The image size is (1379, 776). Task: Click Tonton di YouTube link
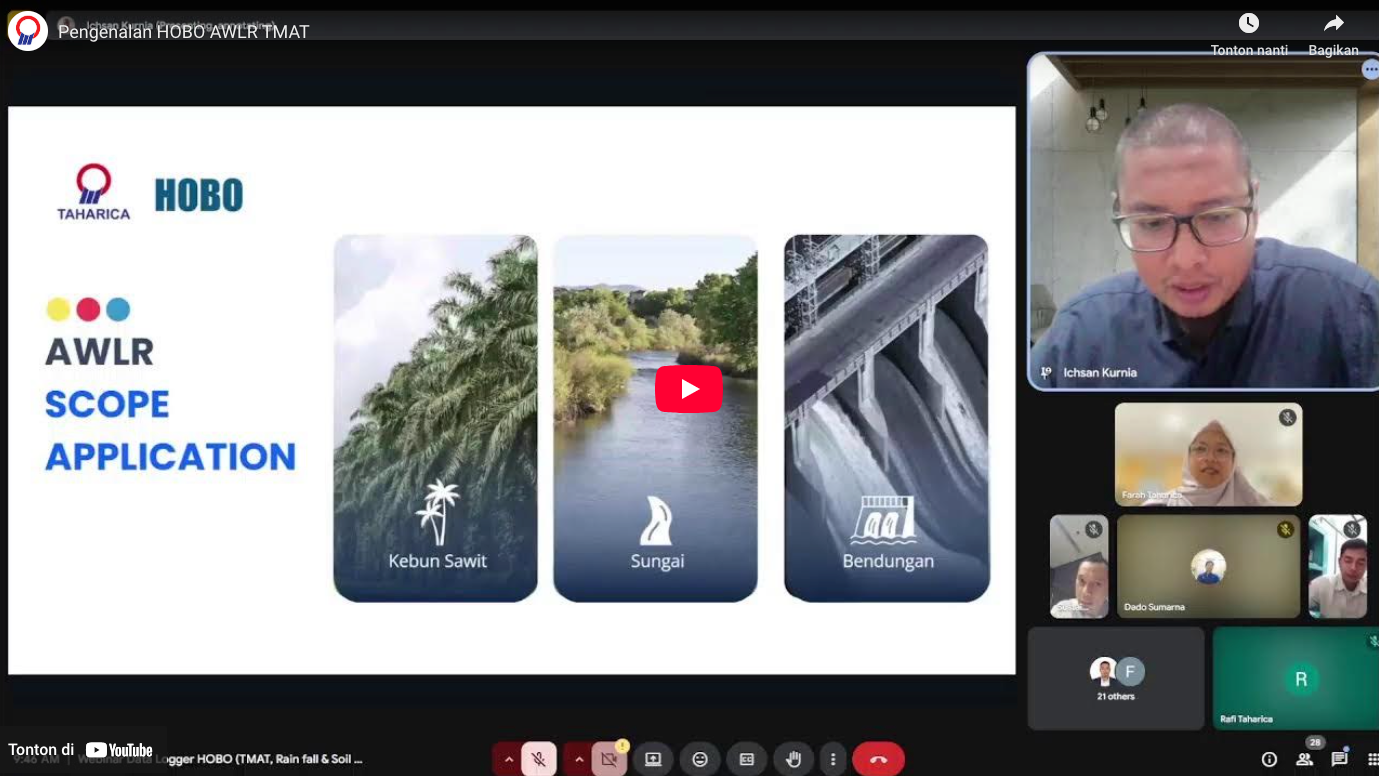(81, 750)
